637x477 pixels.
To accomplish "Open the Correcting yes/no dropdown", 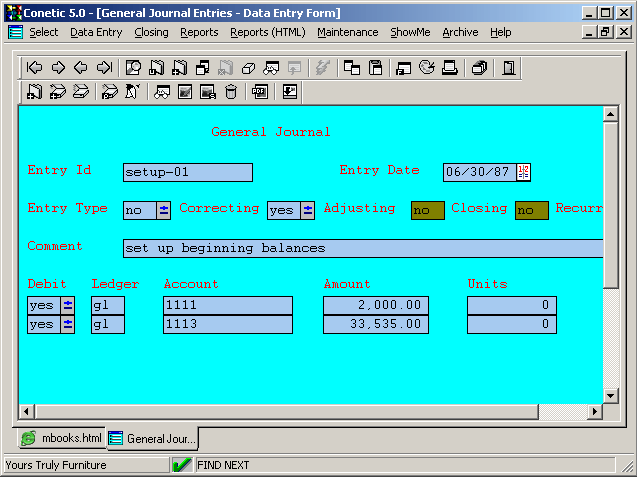I will [x=308, y=210].
